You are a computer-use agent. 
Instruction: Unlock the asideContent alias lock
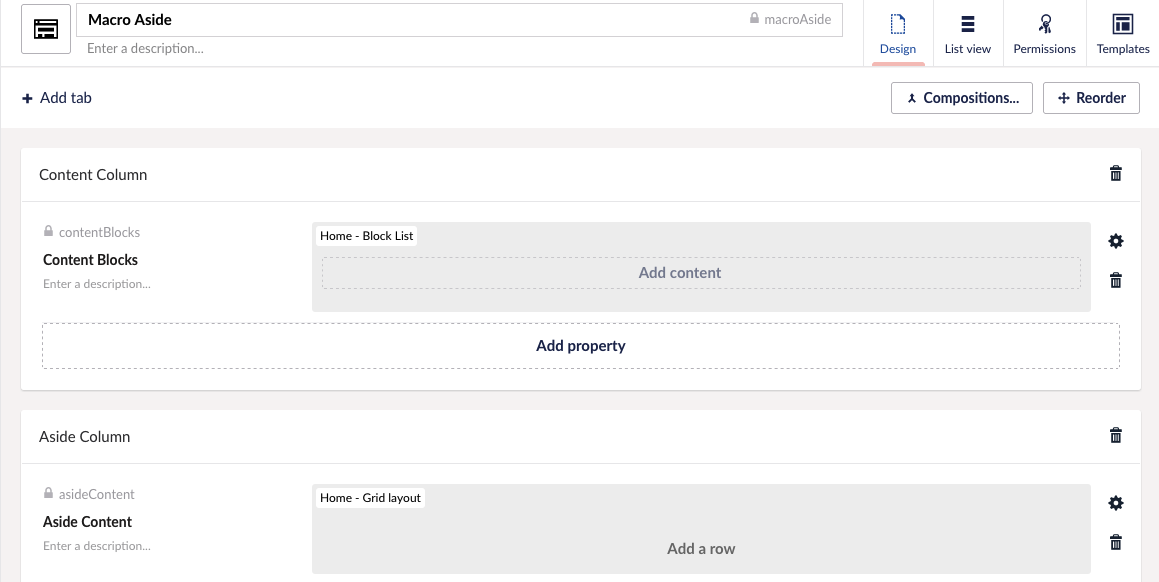[48, 494]
